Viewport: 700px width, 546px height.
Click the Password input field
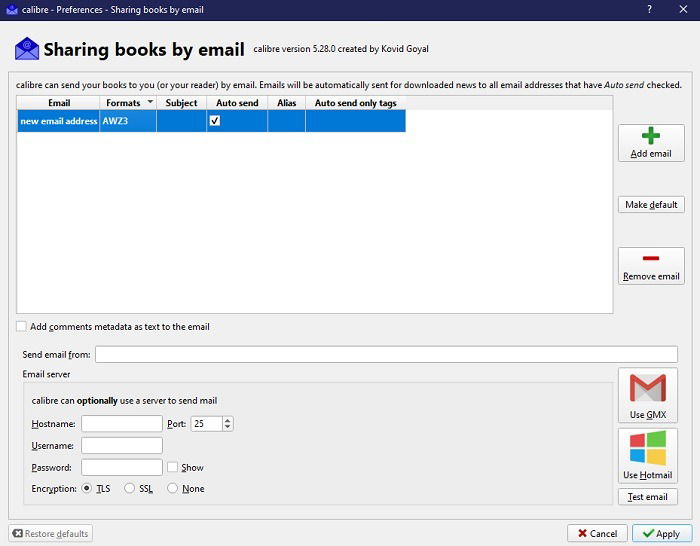(122, 467)
